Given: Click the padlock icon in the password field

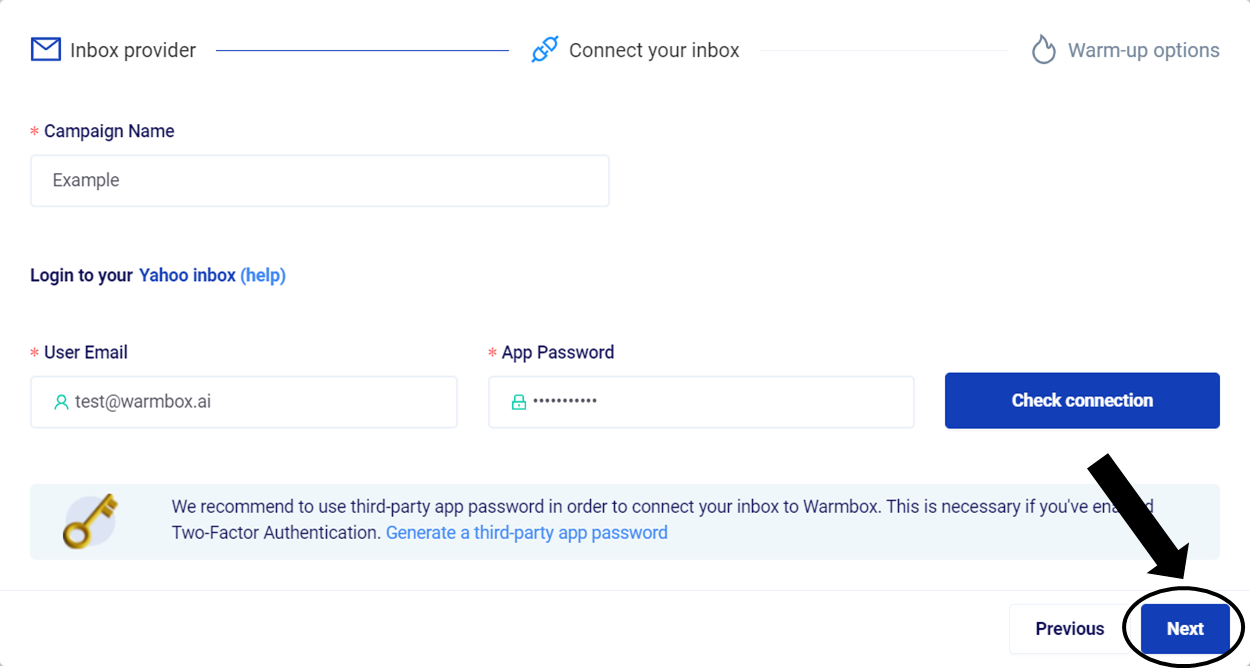Looking at the screenshot, I should click(518, 402).
